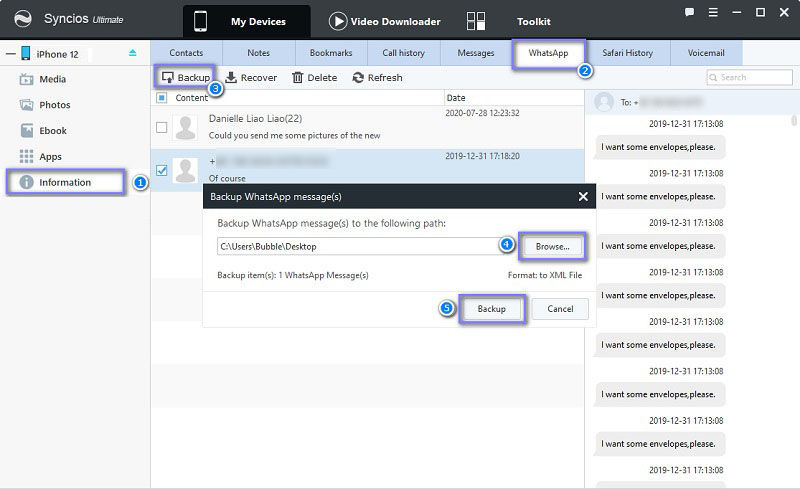Uncheck the 'Of course' conversation checkbox
This screenshot has width=800, height=489.
pos(161,170)
